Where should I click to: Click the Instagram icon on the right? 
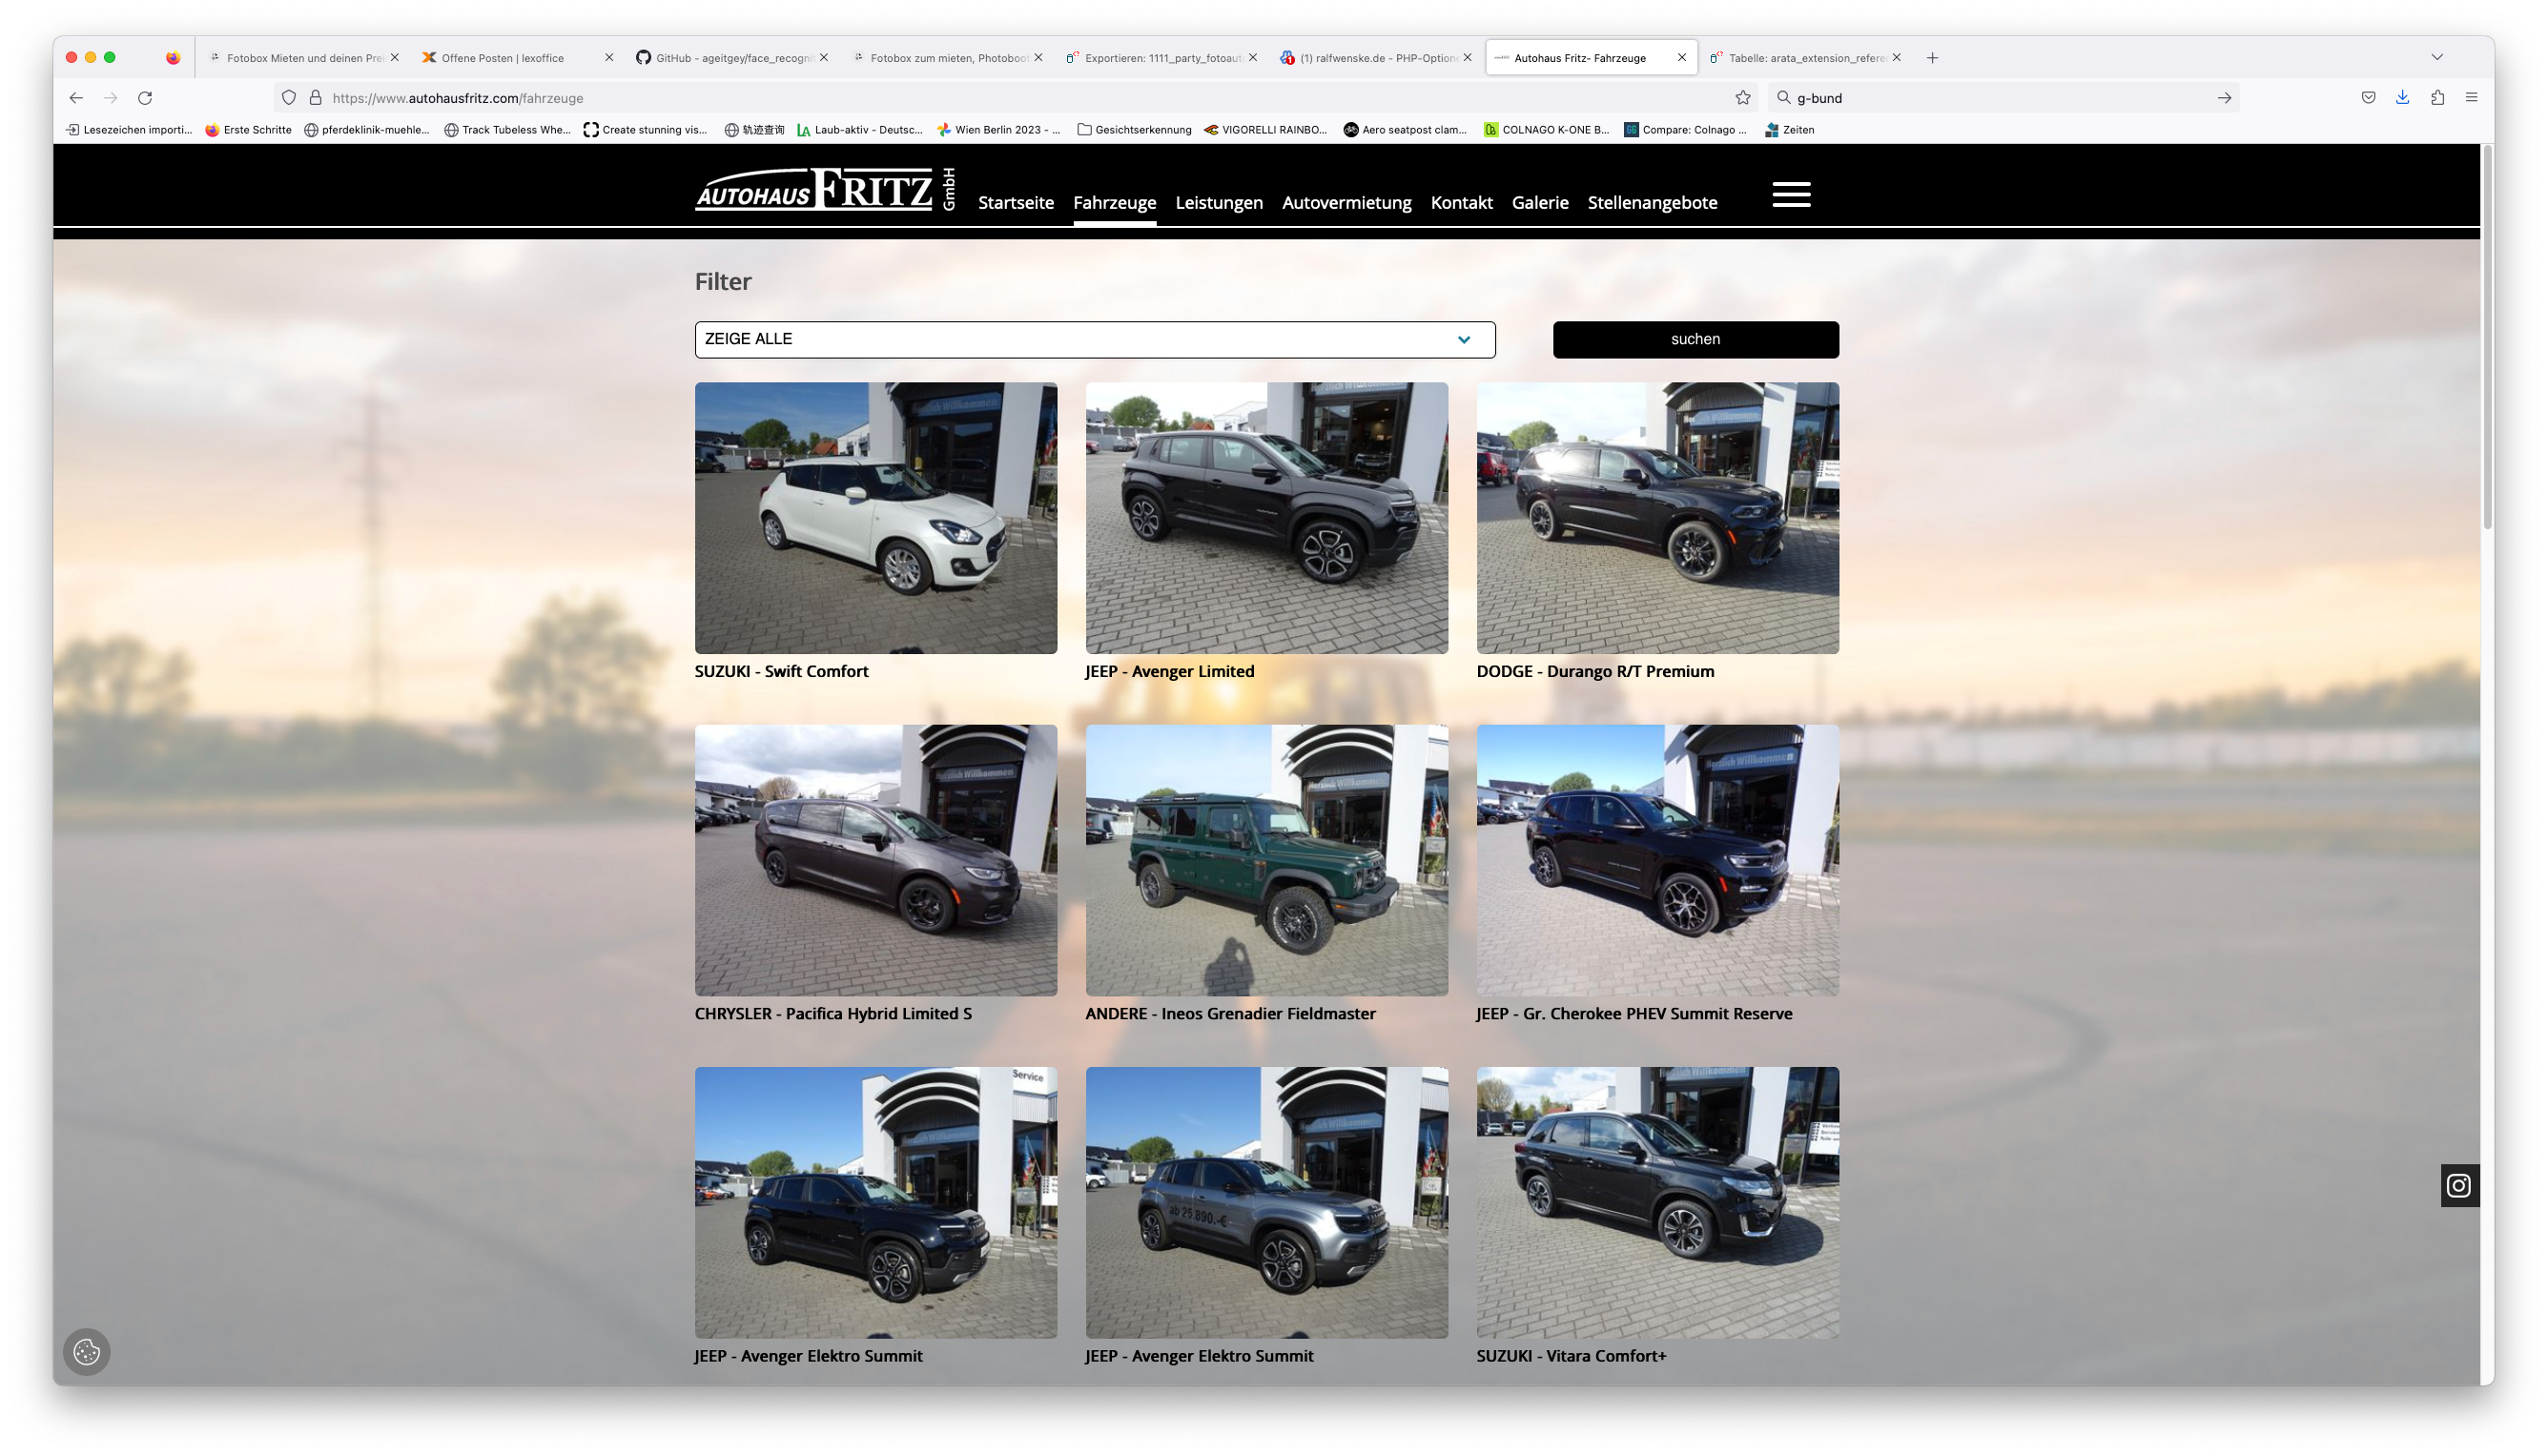2459,1186
